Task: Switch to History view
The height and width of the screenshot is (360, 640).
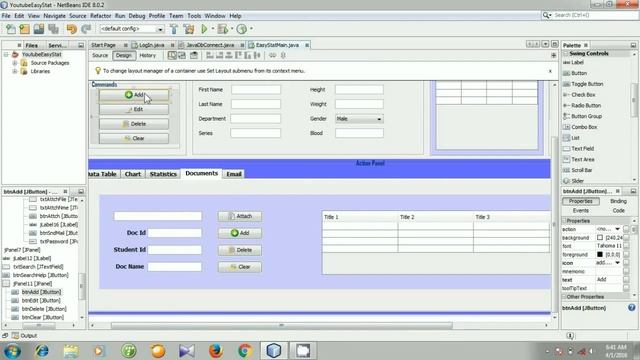Action: 148,56
